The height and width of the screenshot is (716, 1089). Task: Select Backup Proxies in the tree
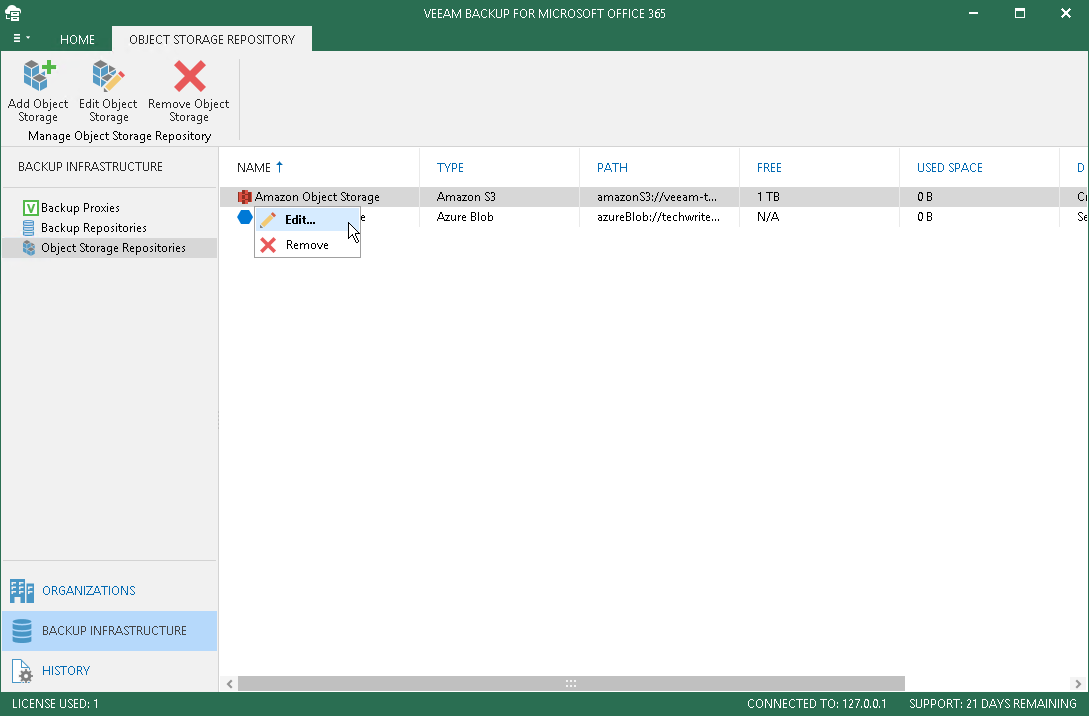pyautogui.click(x=80, y=208)
